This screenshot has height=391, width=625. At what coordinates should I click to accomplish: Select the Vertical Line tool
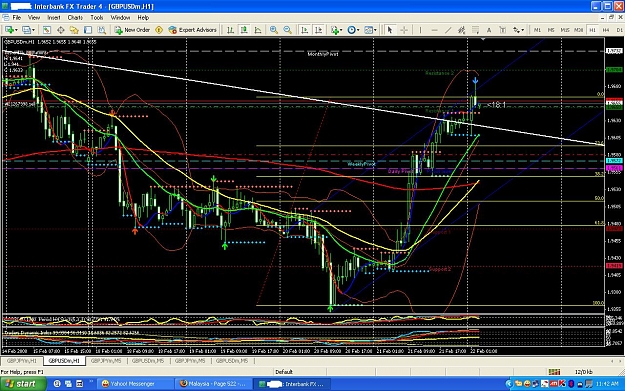420,30
